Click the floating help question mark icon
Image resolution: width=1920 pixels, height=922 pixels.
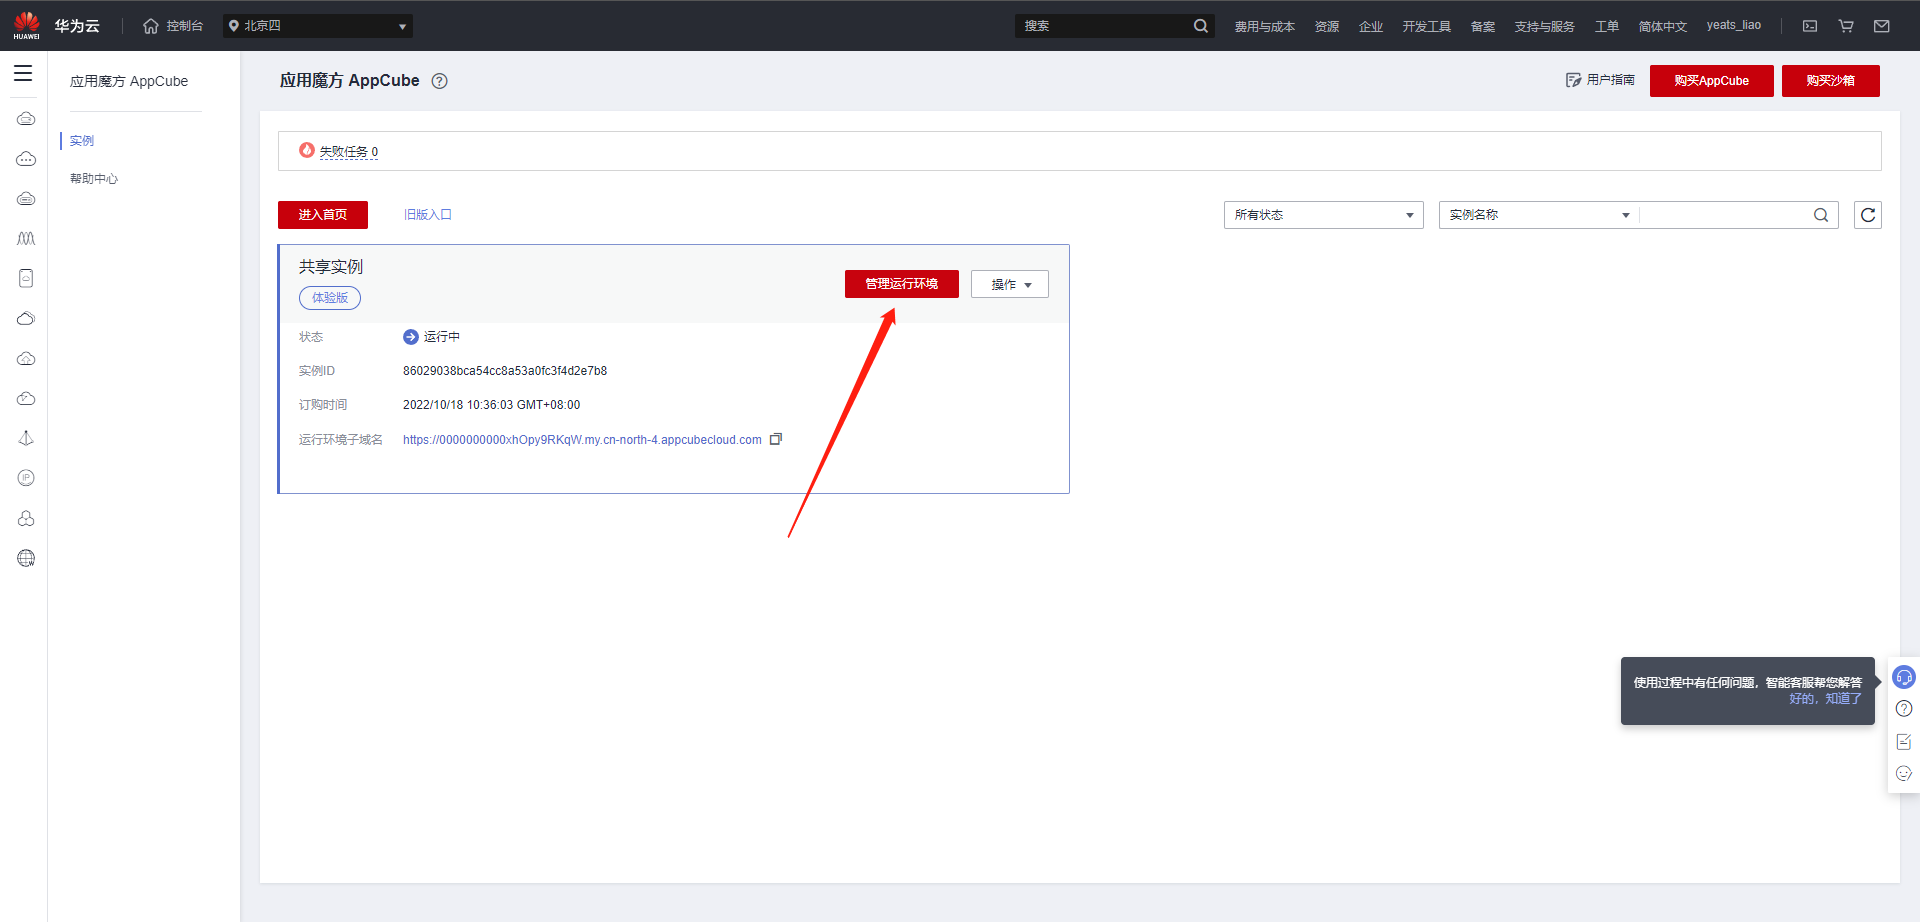pos(1904,709)
